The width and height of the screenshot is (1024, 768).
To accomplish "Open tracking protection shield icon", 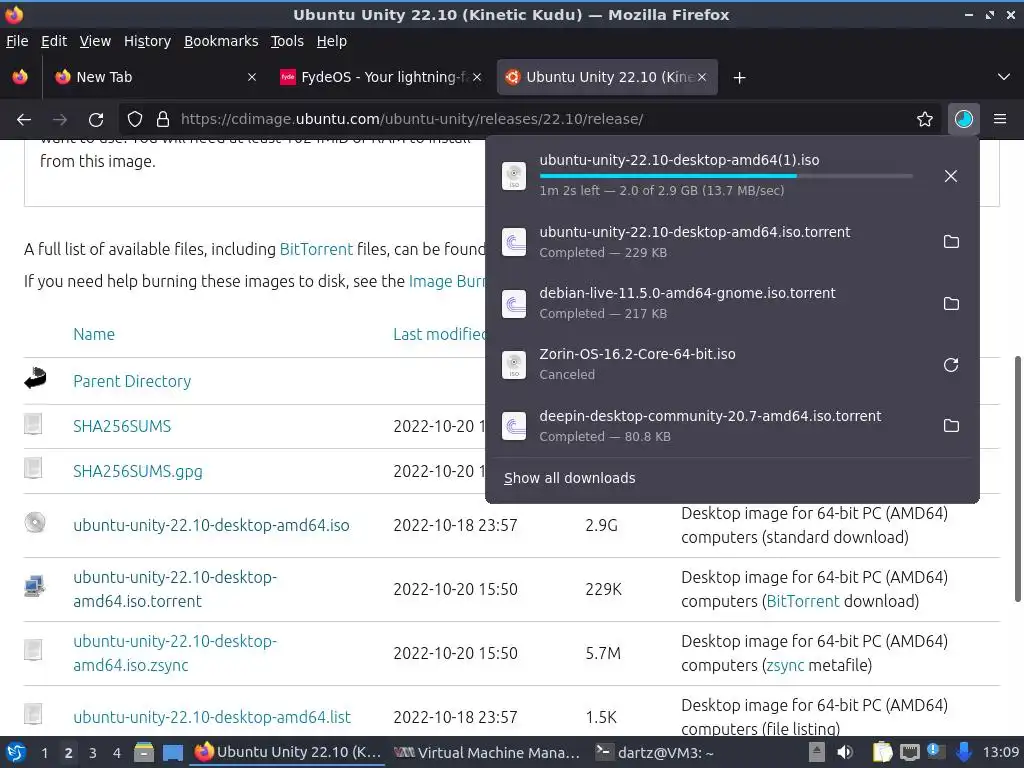I will [x=135, y=119].
